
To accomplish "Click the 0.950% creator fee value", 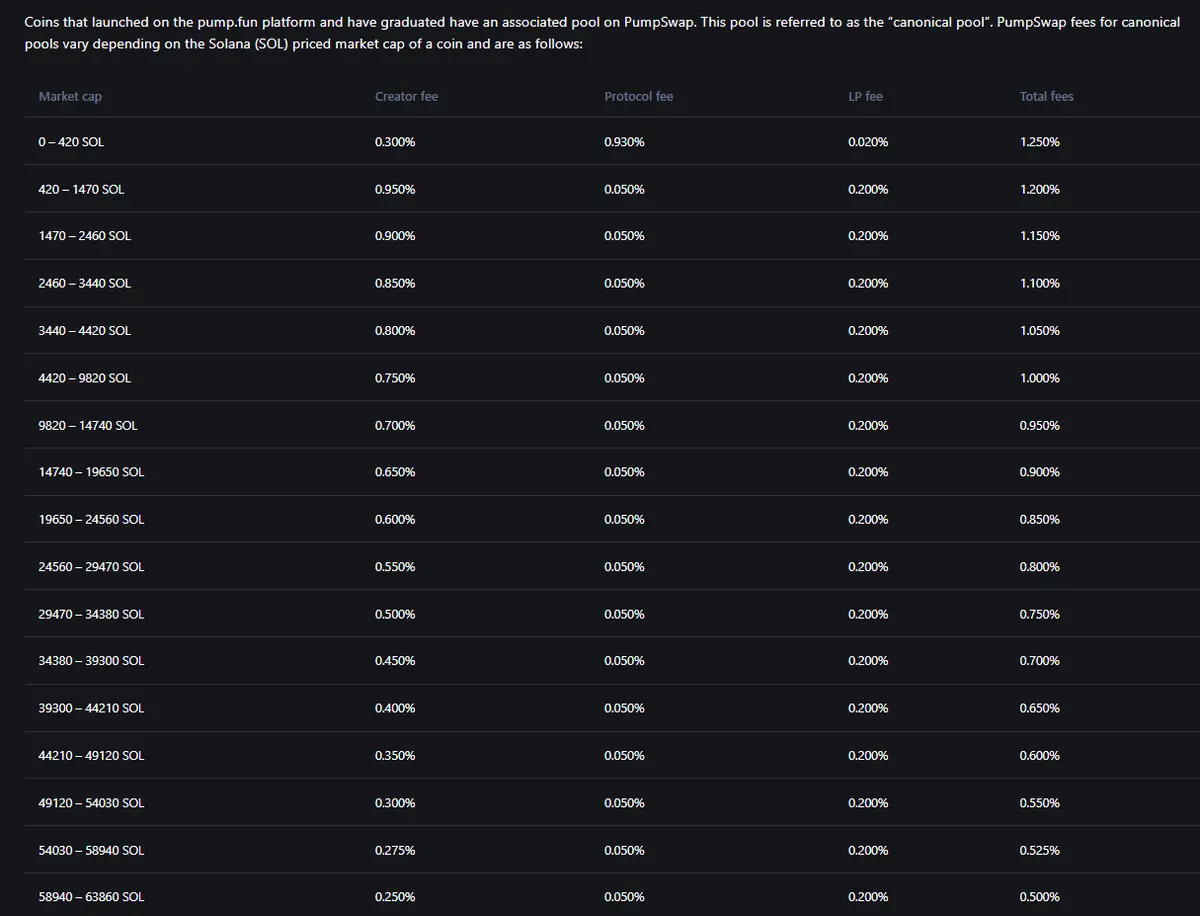I will [395, 189].
